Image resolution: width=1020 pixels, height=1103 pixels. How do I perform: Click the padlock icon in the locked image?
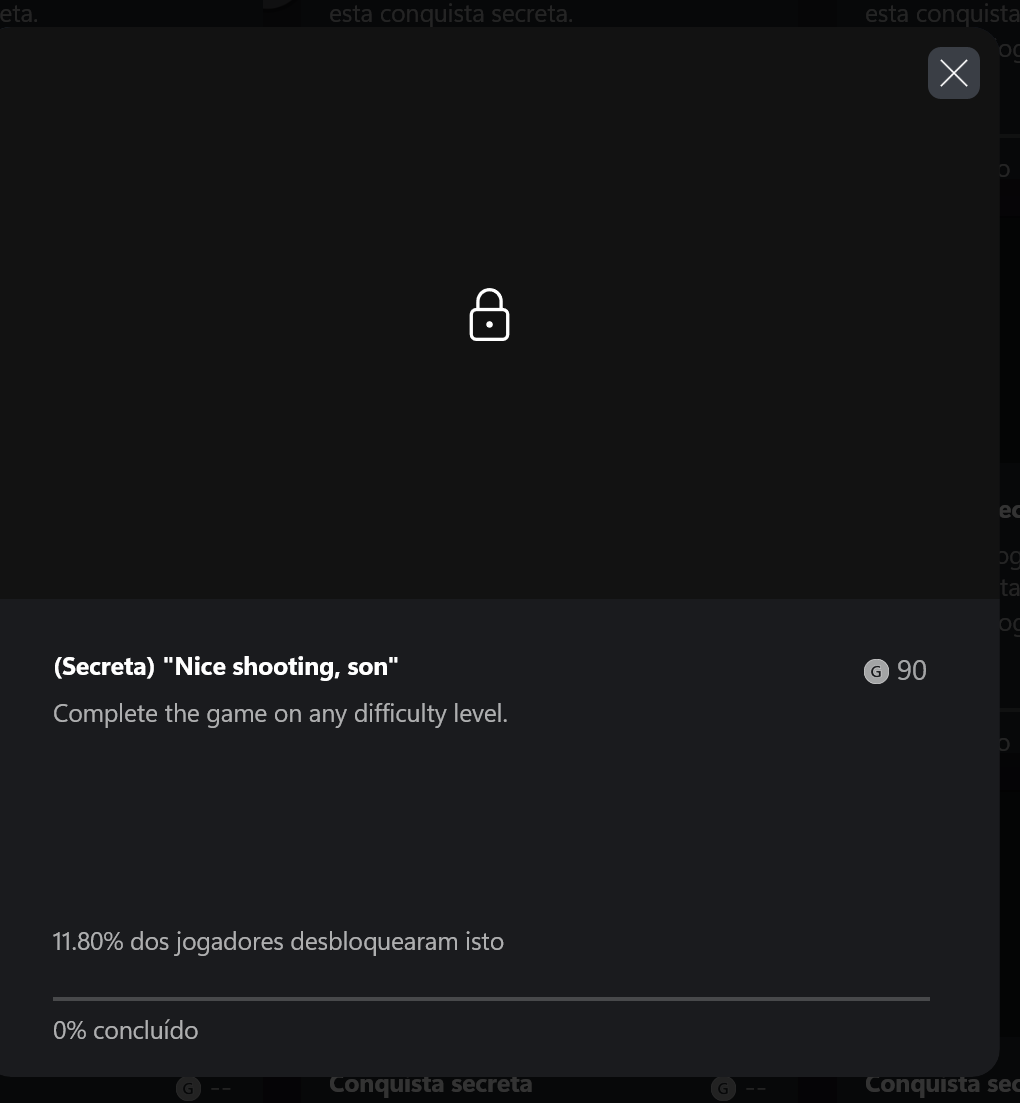tap(490, 314)
